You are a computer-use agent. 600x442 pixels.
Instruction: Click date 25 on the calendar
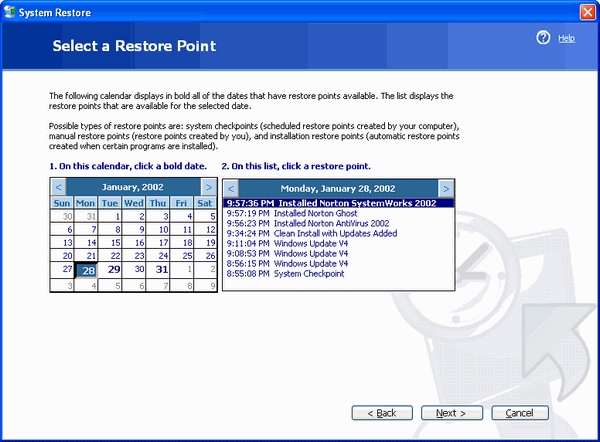click(x=181, y=256)
